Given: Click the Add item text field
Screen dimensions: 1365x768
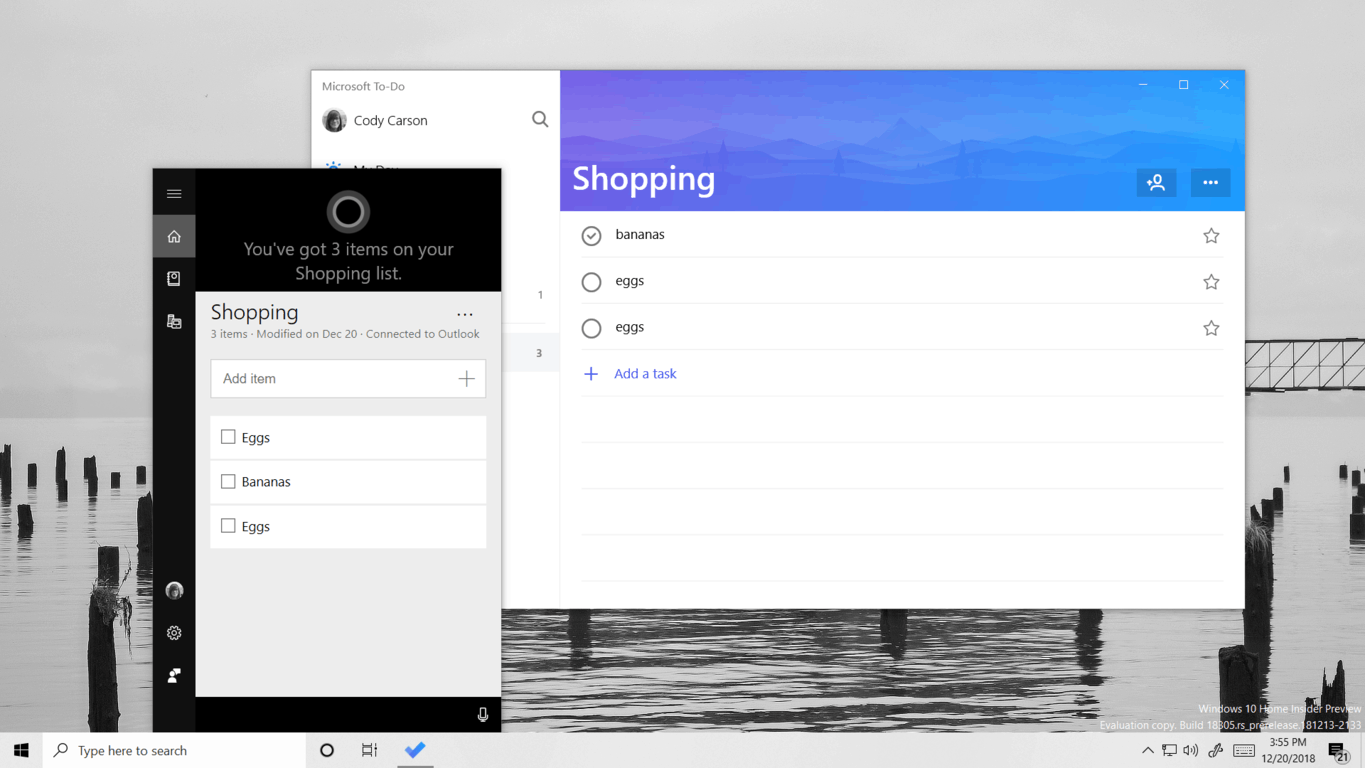Looking at the screenshot, I should [x=348, y=379].
